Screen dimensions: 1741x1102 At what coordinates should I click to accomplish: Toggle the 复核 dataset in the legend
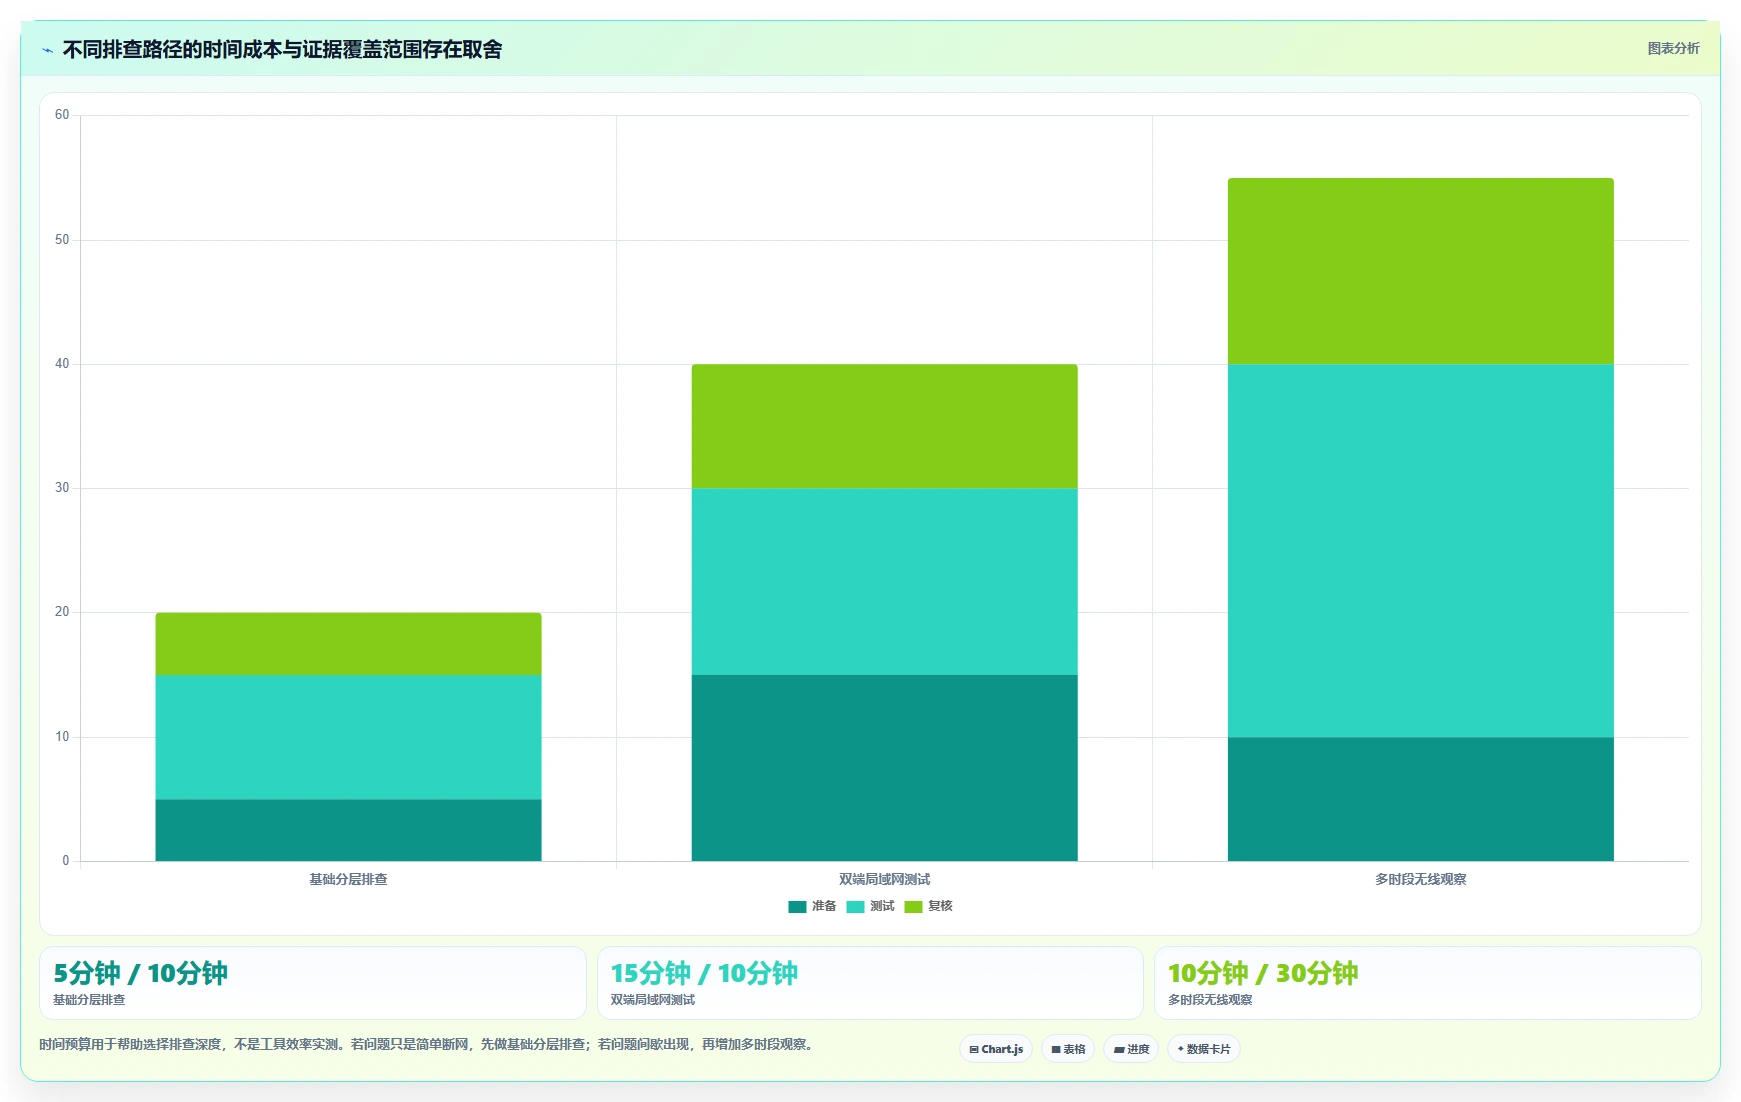928,906
